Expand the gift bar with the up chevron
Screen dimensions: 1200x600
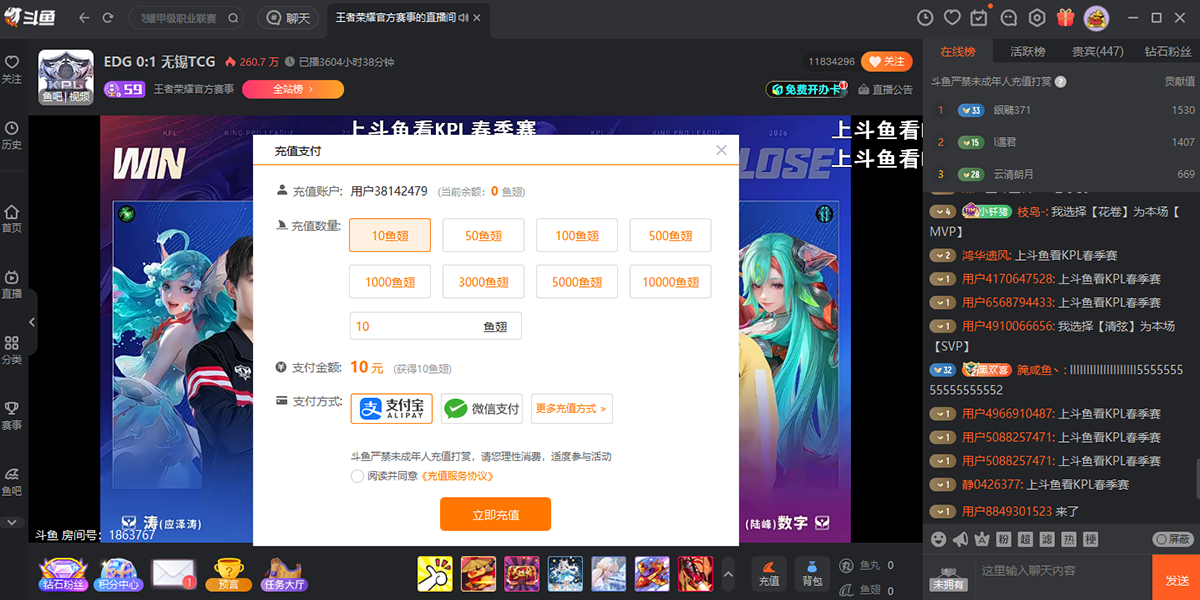(728, 573)
